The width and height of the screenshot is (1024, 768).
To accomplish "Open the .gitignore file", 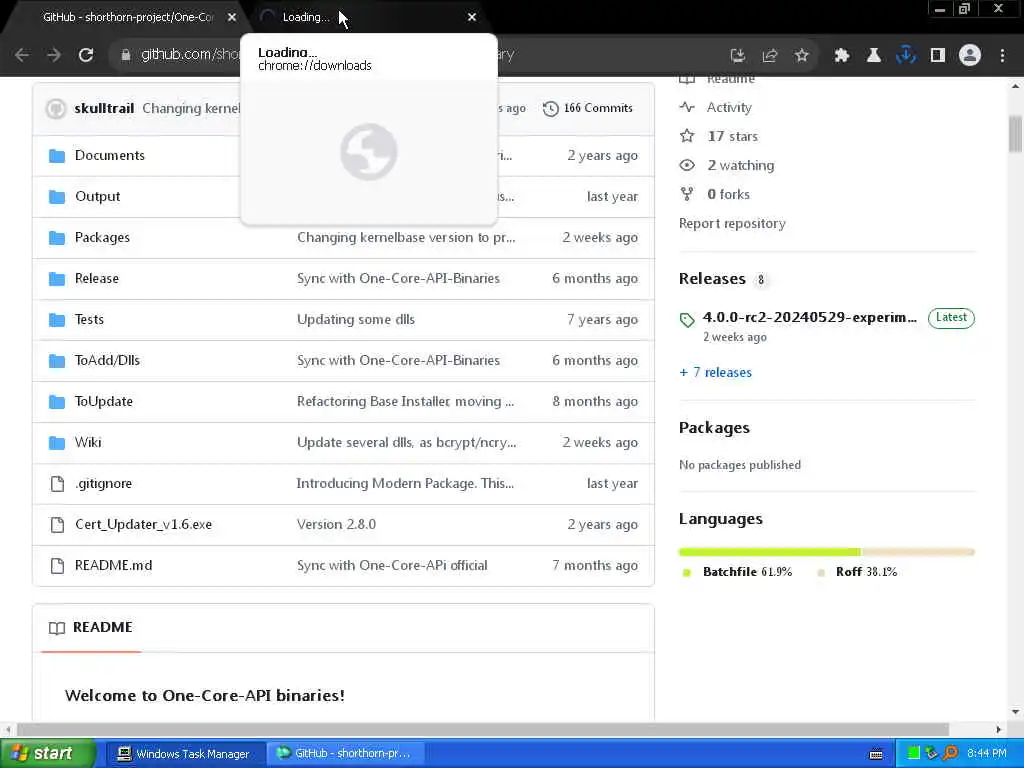I will coord(103,483).
